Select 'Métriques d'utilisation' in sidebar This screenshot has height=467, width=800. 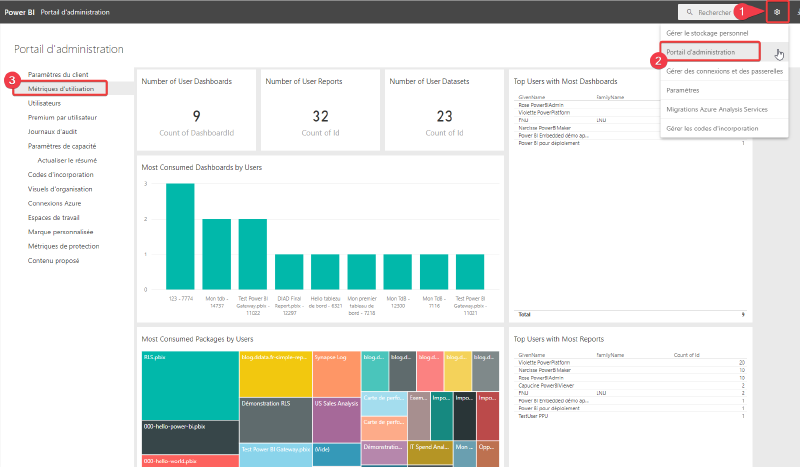point(61,89)
